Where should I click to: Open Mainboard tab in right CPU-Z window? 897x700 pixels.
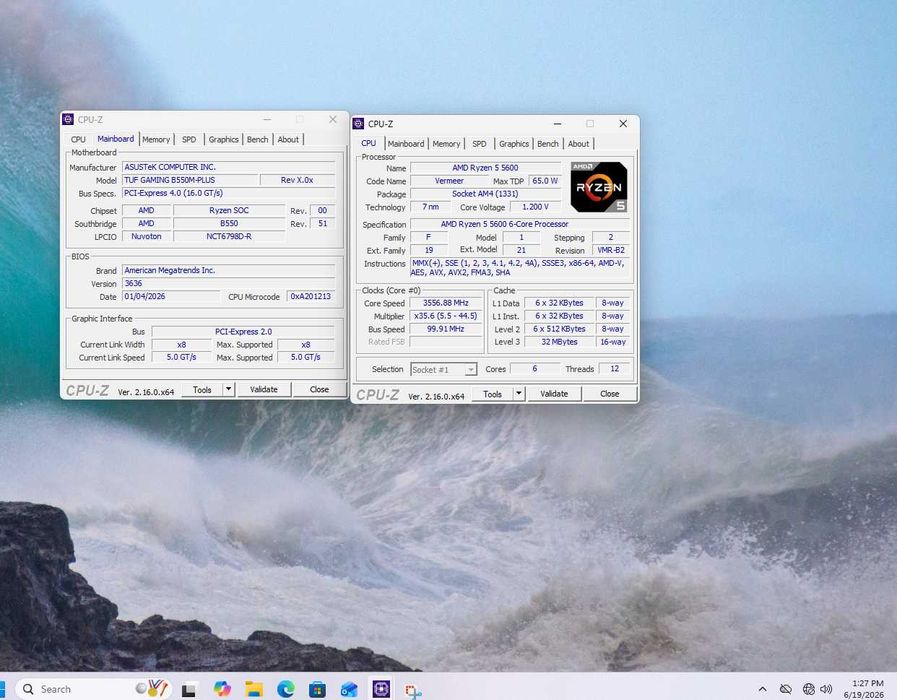coord(406,144)
